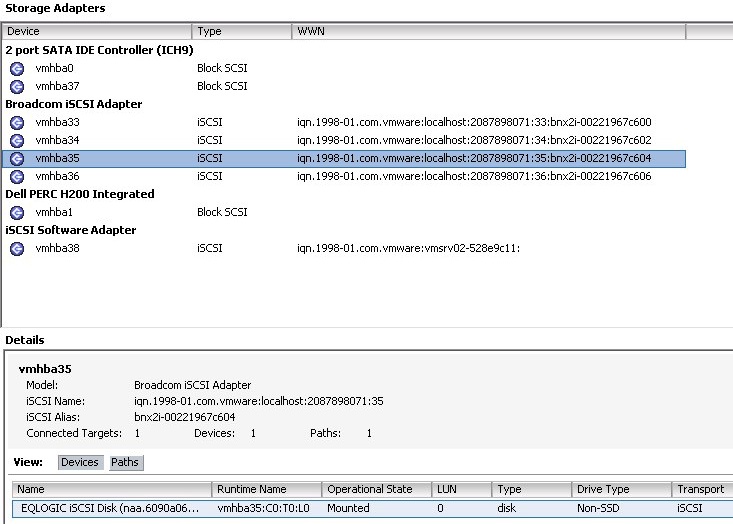The width and height of the screenshot is (733, 524).
Task: Sort devices by LUN column header
Action: [461, 489]
